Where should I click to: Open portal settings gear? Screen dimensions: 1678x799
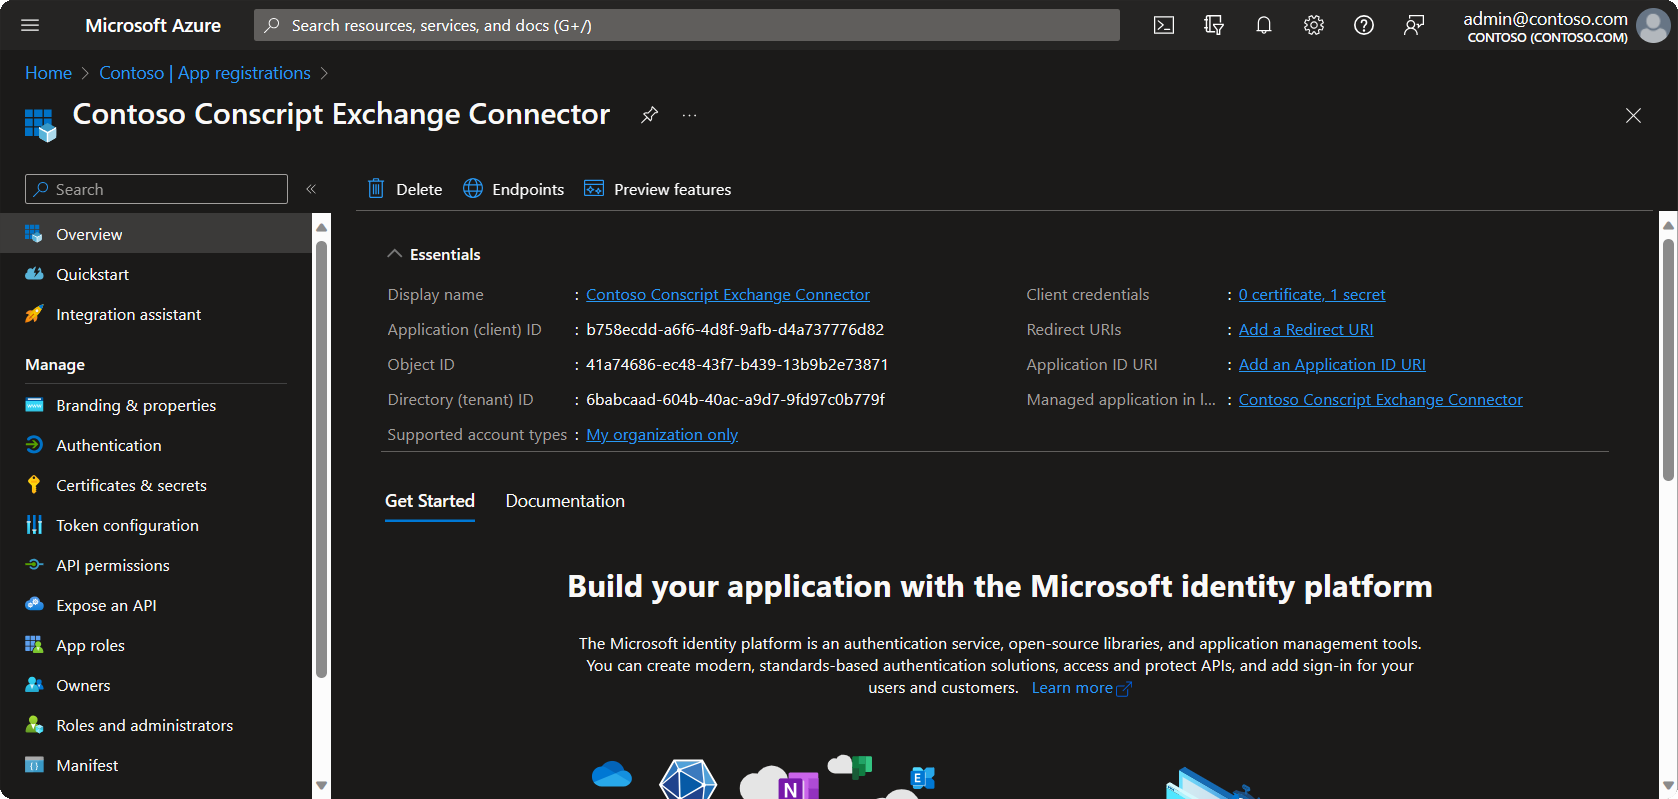(x=1314, y=25)
